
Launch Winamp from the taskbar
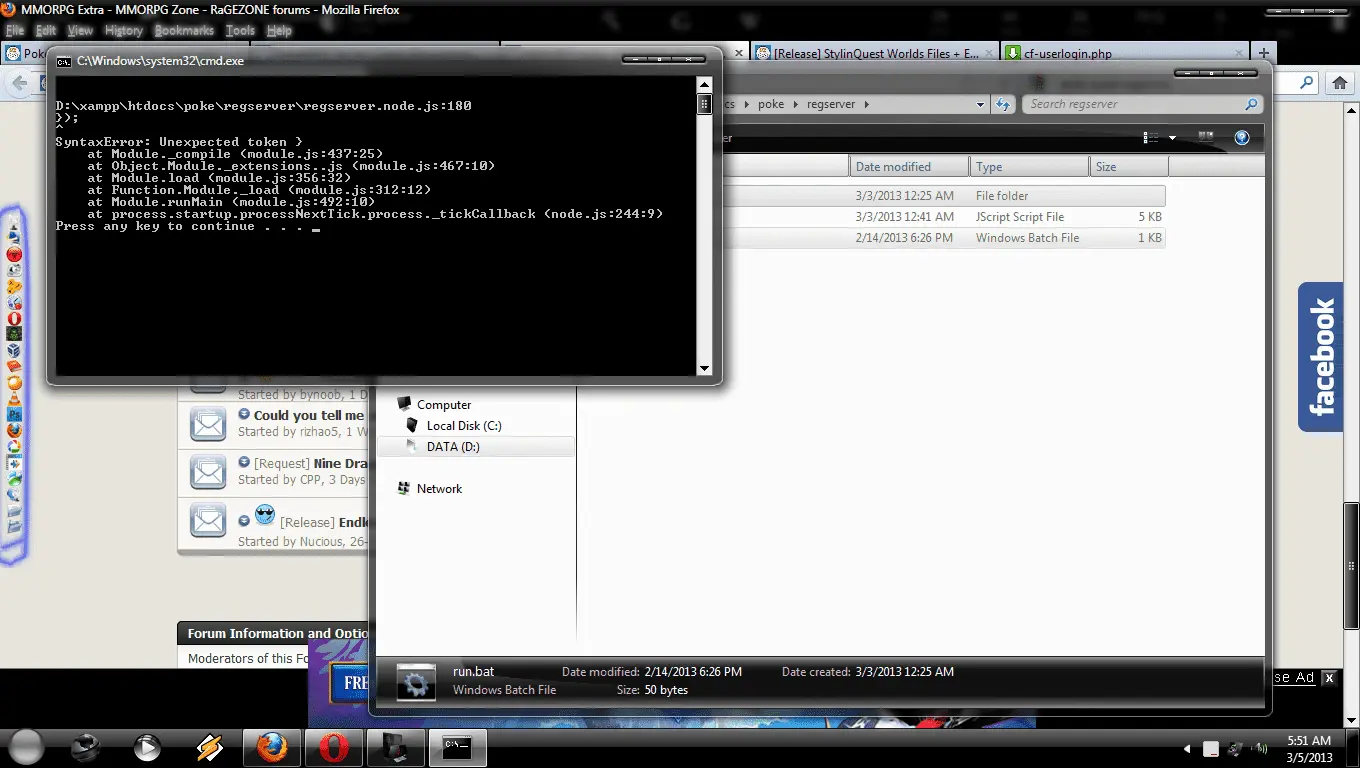point(209,747)
